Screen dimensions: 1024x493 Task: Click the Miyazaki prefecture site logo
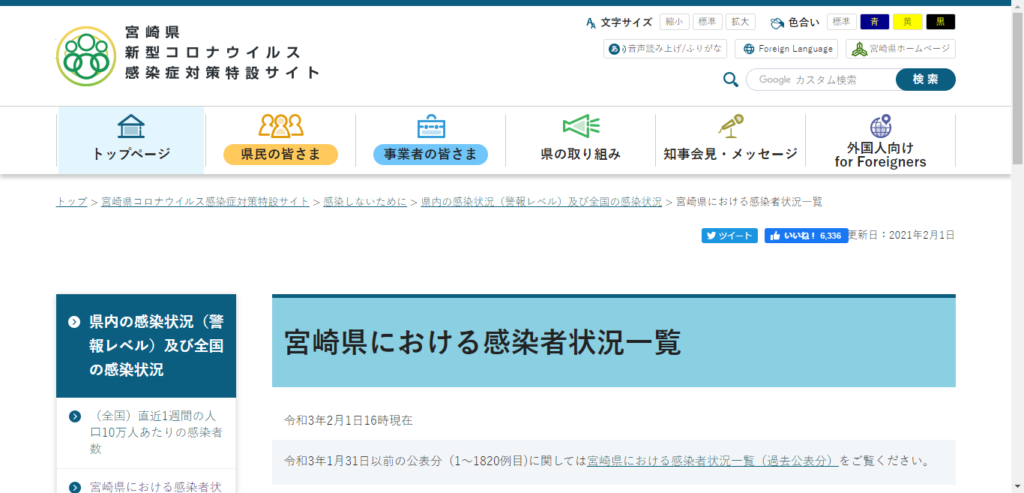[x=85, y=56]
